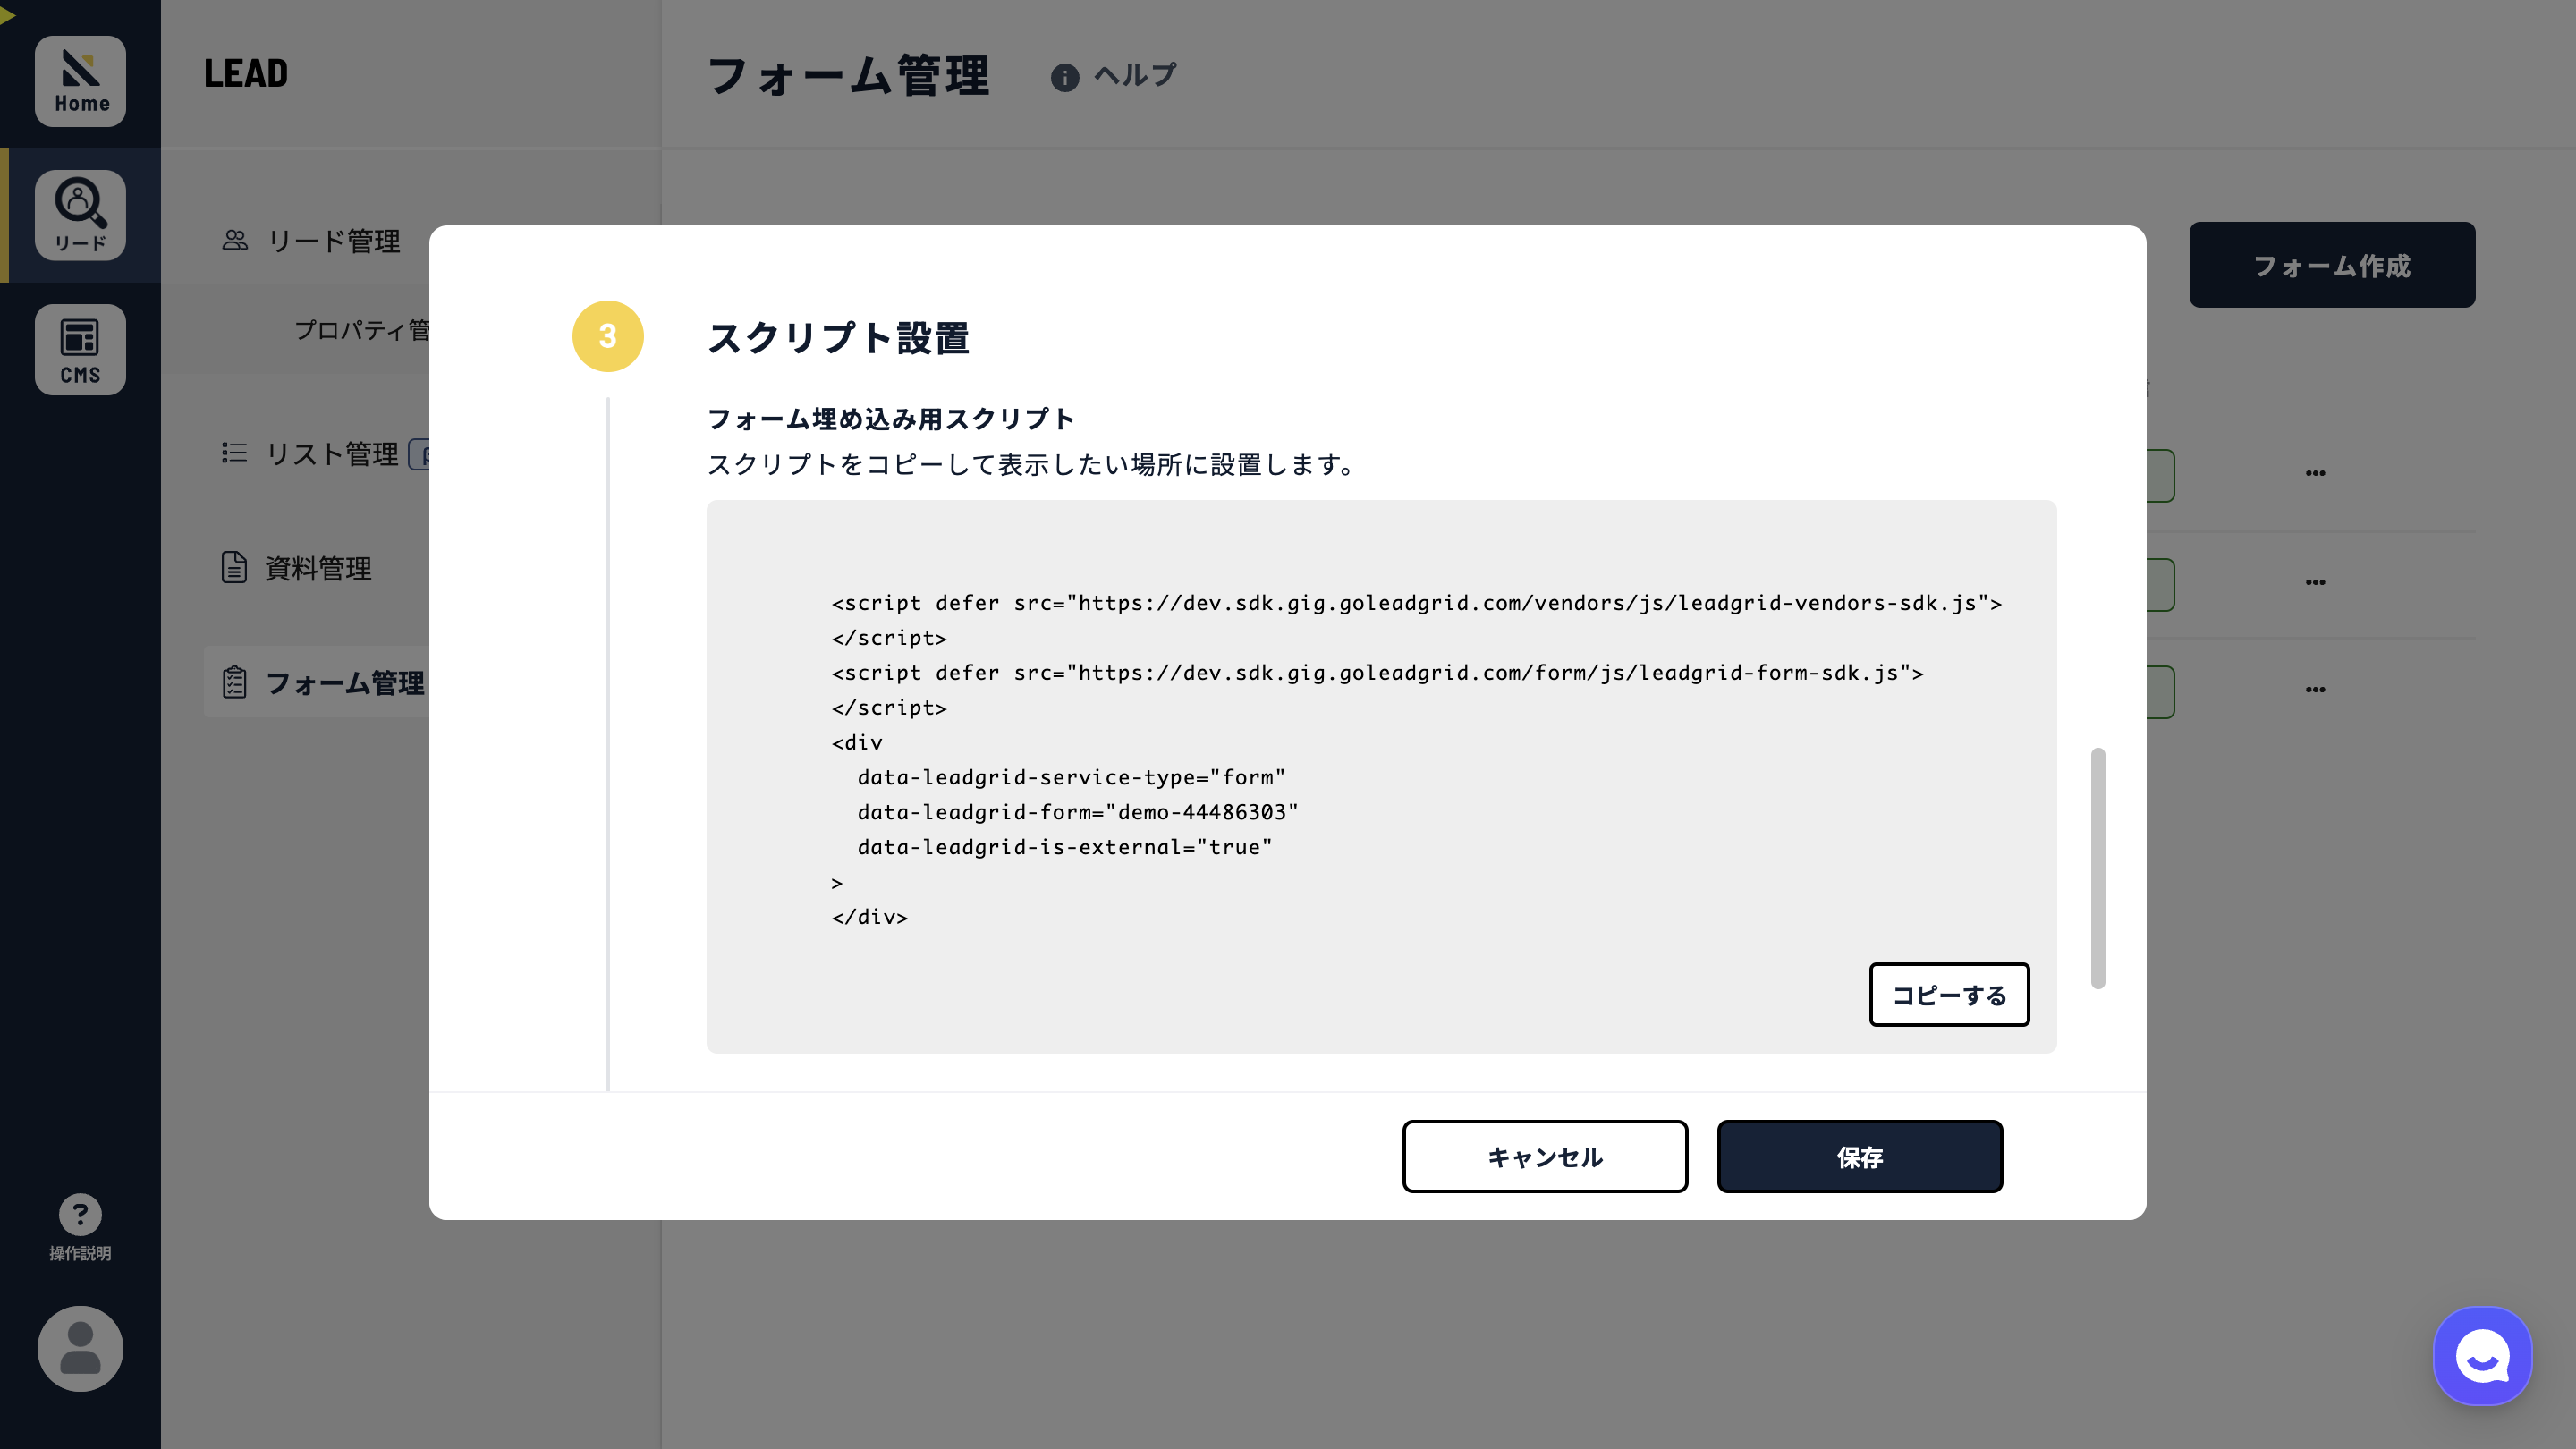Open the first row's three-dot menu
This screenshot has width=2576, height=1449.
click(x=2315, y=473)
